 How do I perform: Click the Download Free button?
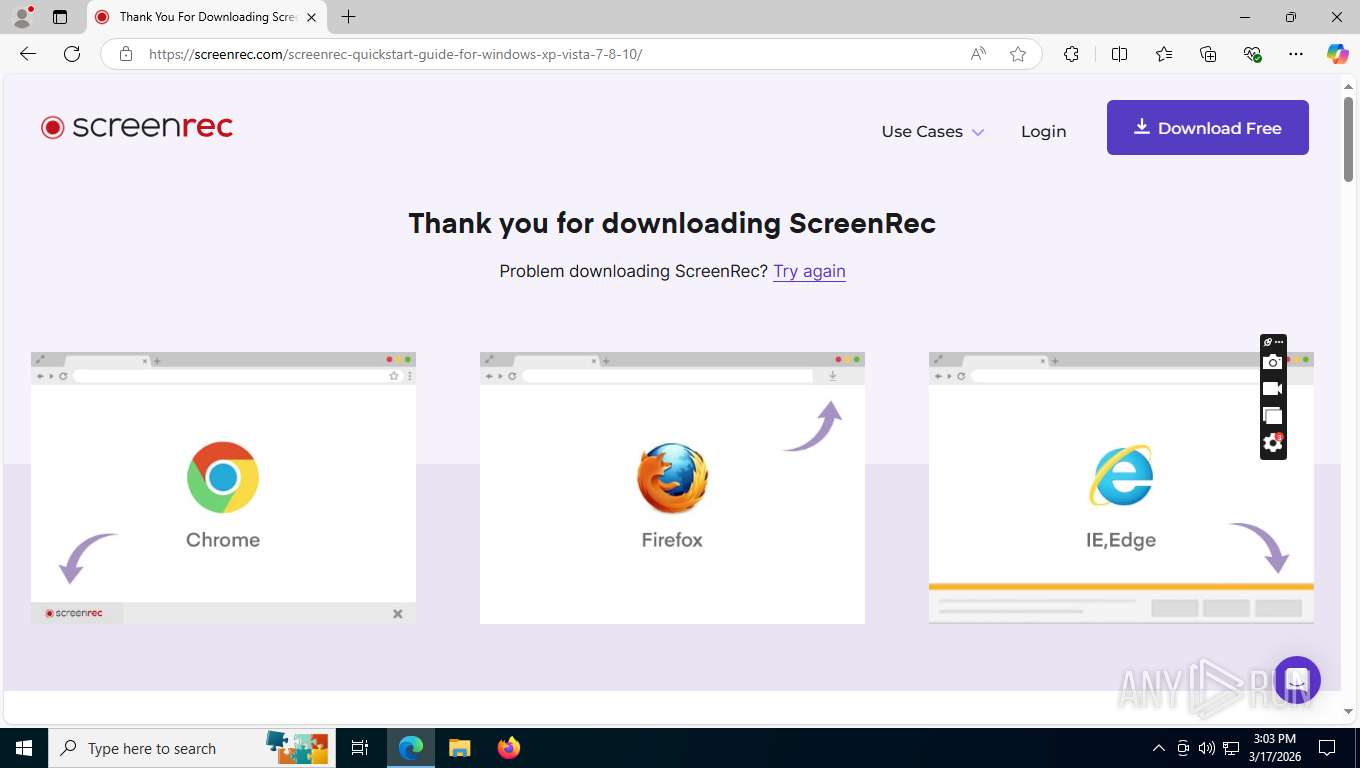point(1207,127)
